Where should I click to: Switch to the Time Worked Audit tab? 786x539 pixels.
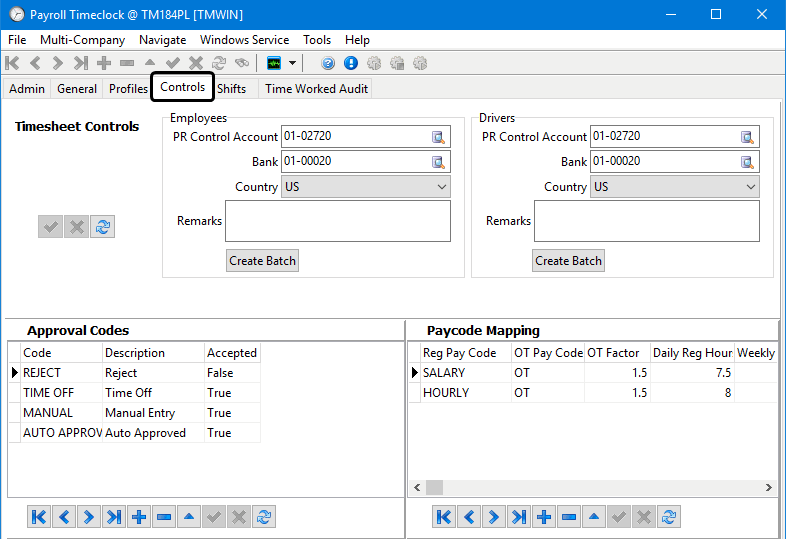(x=316, y=89)
